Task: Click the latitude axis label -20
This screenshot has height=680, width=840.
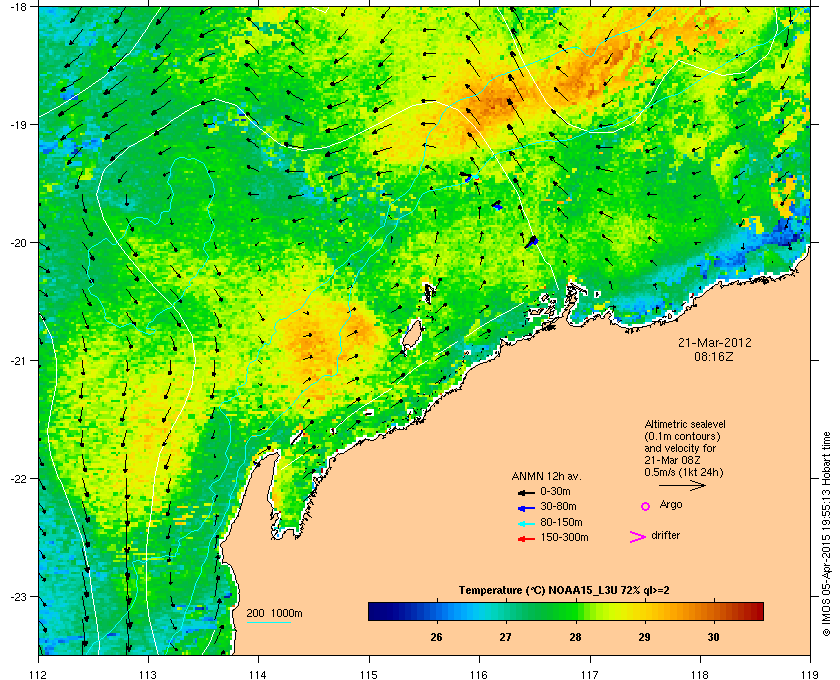Action: (x=18, y=243)
